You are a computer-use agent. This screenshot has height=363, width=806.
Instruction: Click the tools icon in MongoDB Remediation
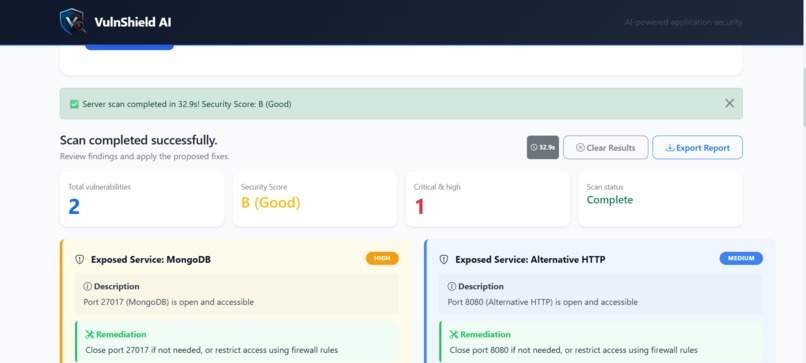(x=90, y=335)
